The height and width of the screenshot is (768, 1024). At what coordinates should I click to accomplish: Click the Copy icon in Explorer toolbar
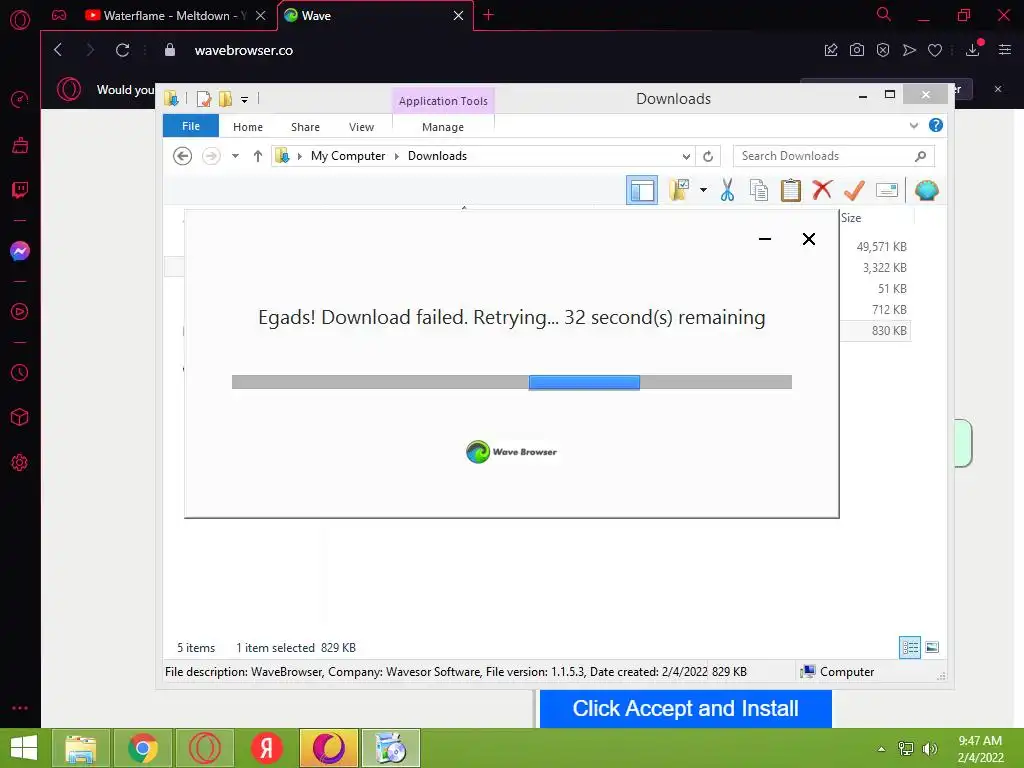click(759, 190)
